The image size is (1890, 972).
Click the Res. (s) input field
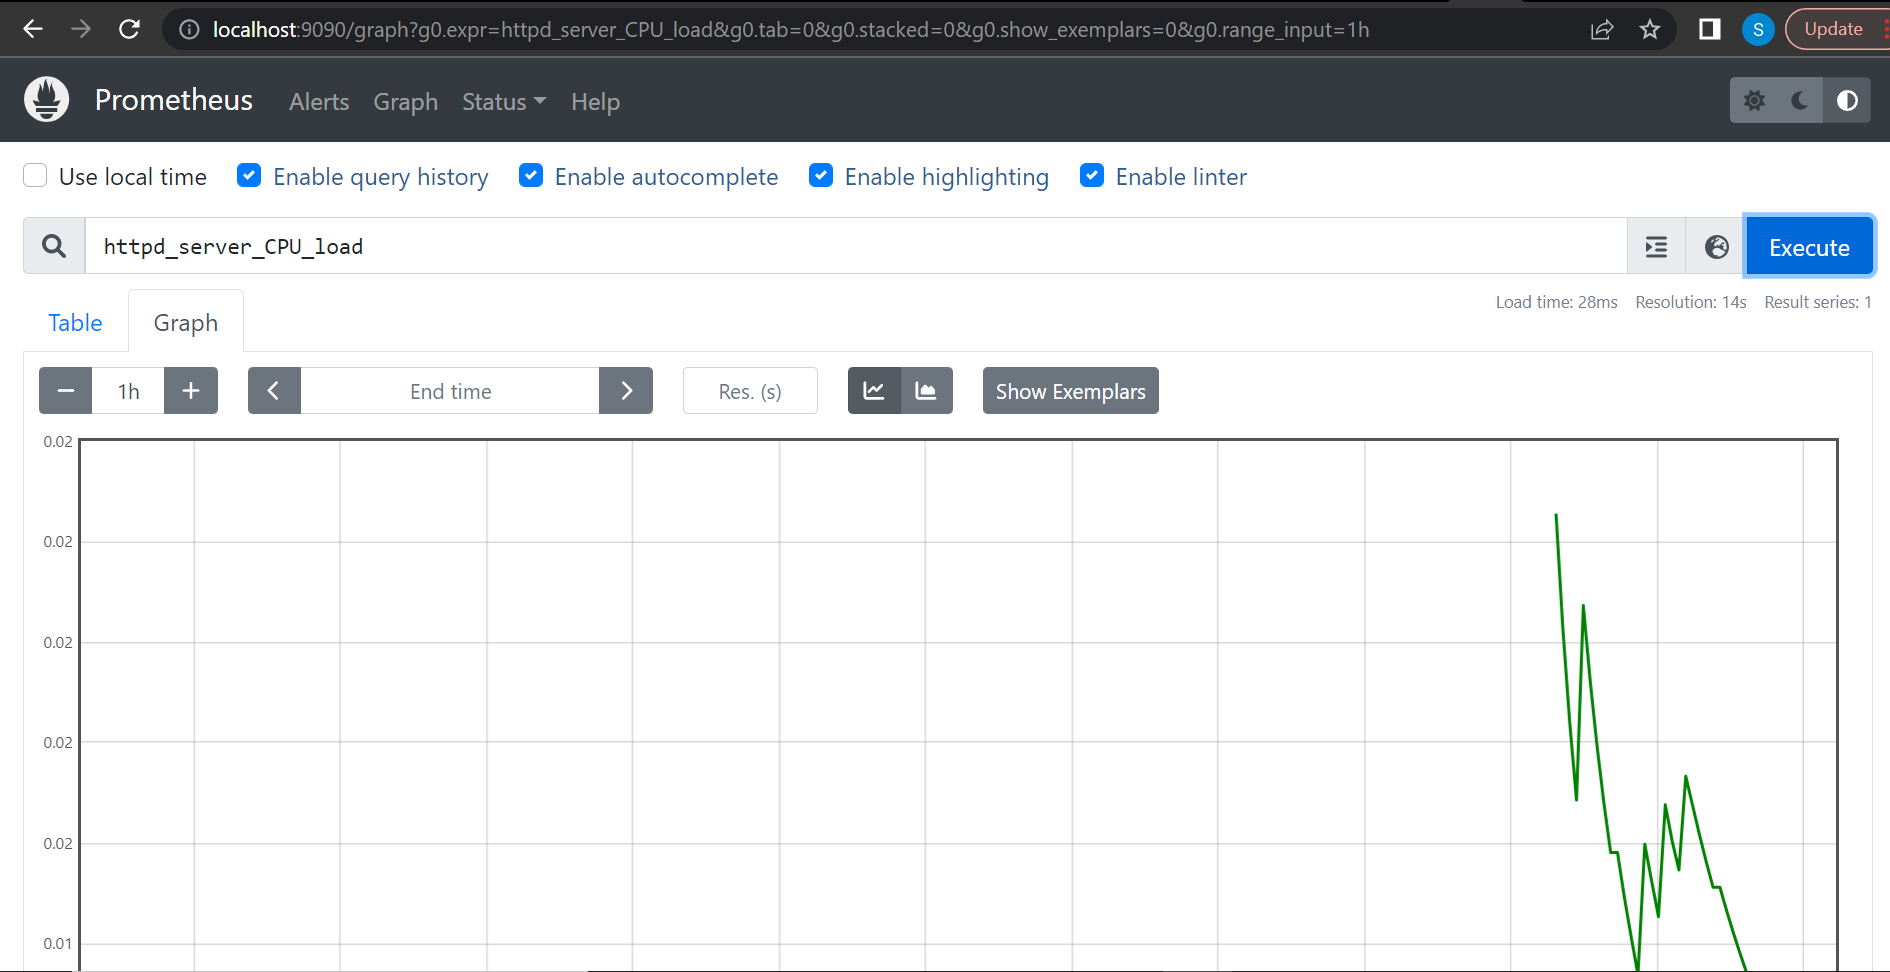point(750,390)
